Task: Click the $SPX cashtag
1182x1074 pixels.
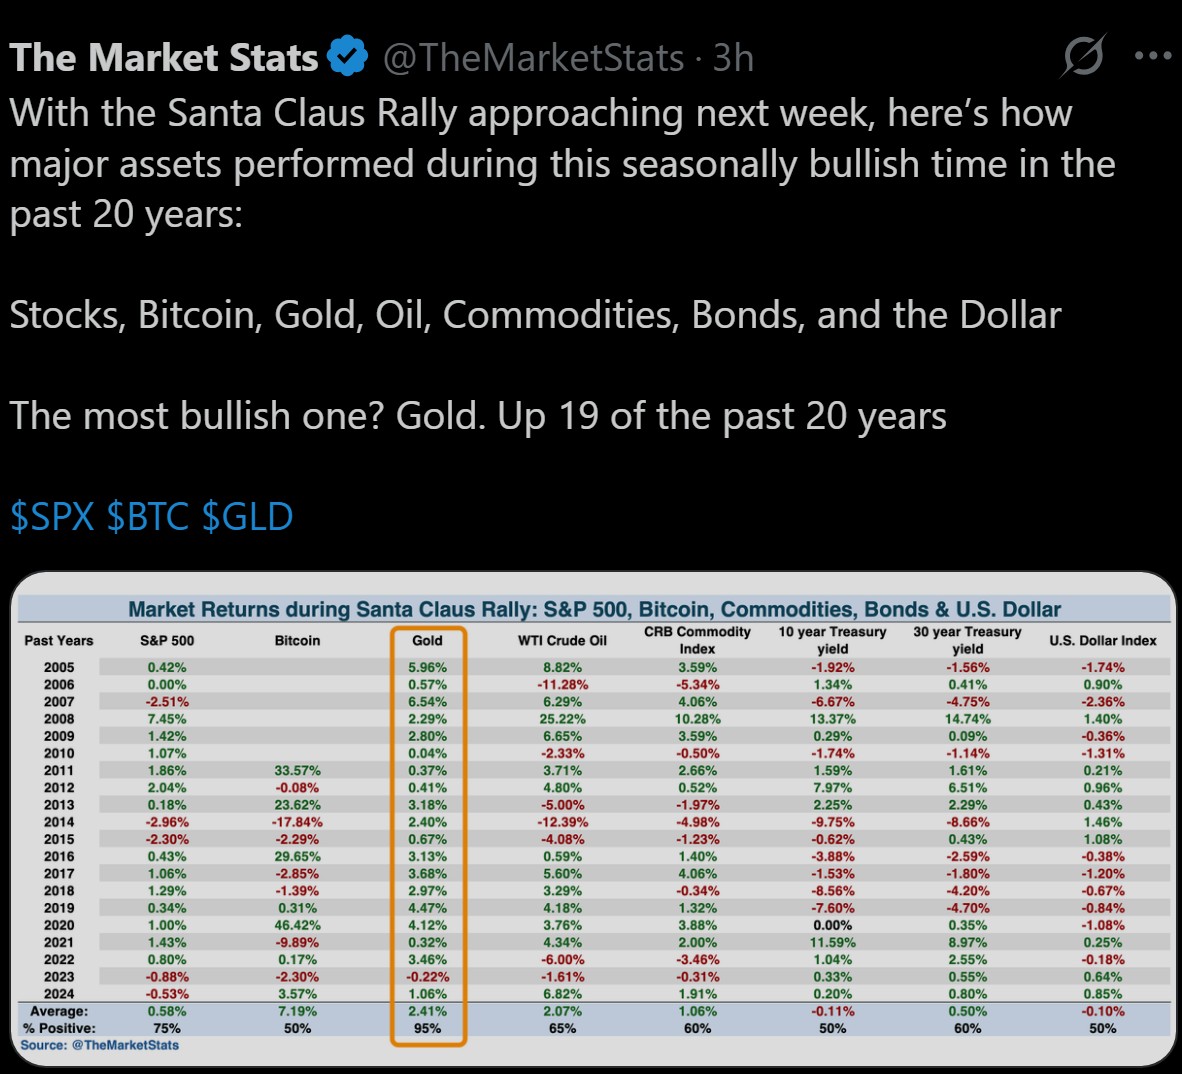Action: pyautogui.click(x=52, y=517)
